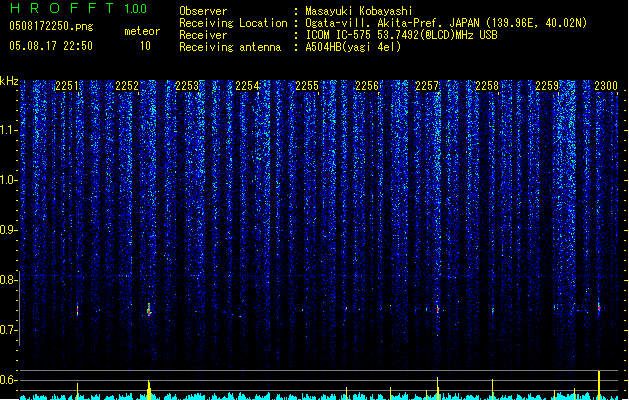Screen dimensions: 629x400
Task: Click the 2256 time marker
Action: tap(367, 86)
